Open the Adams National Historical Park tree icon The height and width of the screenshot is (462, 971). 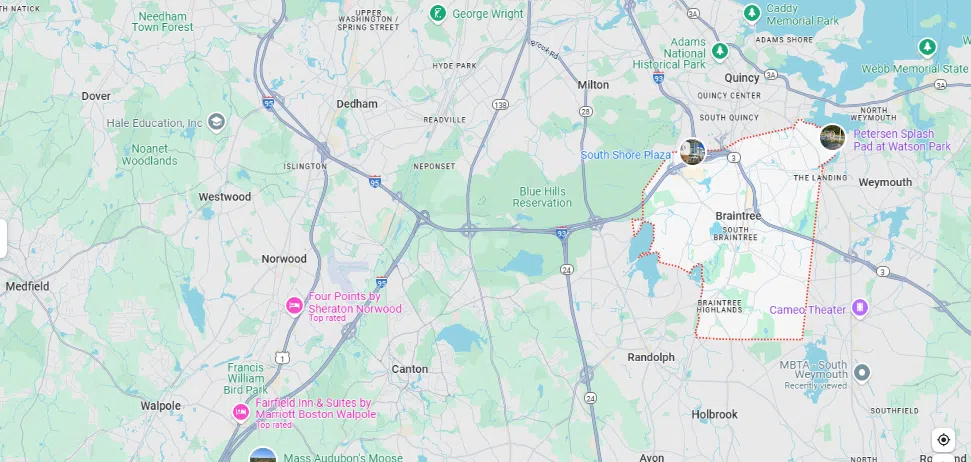pyautogui.click(x=720, y=50)
